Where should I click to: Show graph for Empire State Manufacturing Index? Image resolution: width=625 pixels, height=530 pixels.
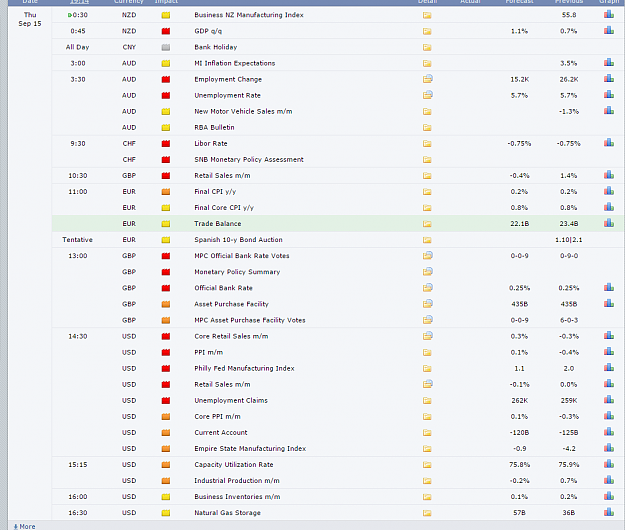(609, 448)
